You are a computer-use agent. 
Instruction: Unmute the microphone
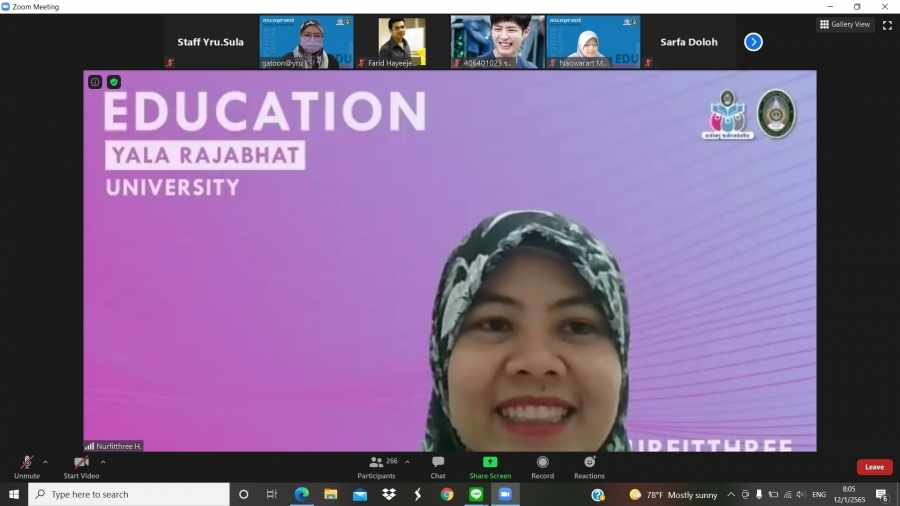tap(27, 466)
